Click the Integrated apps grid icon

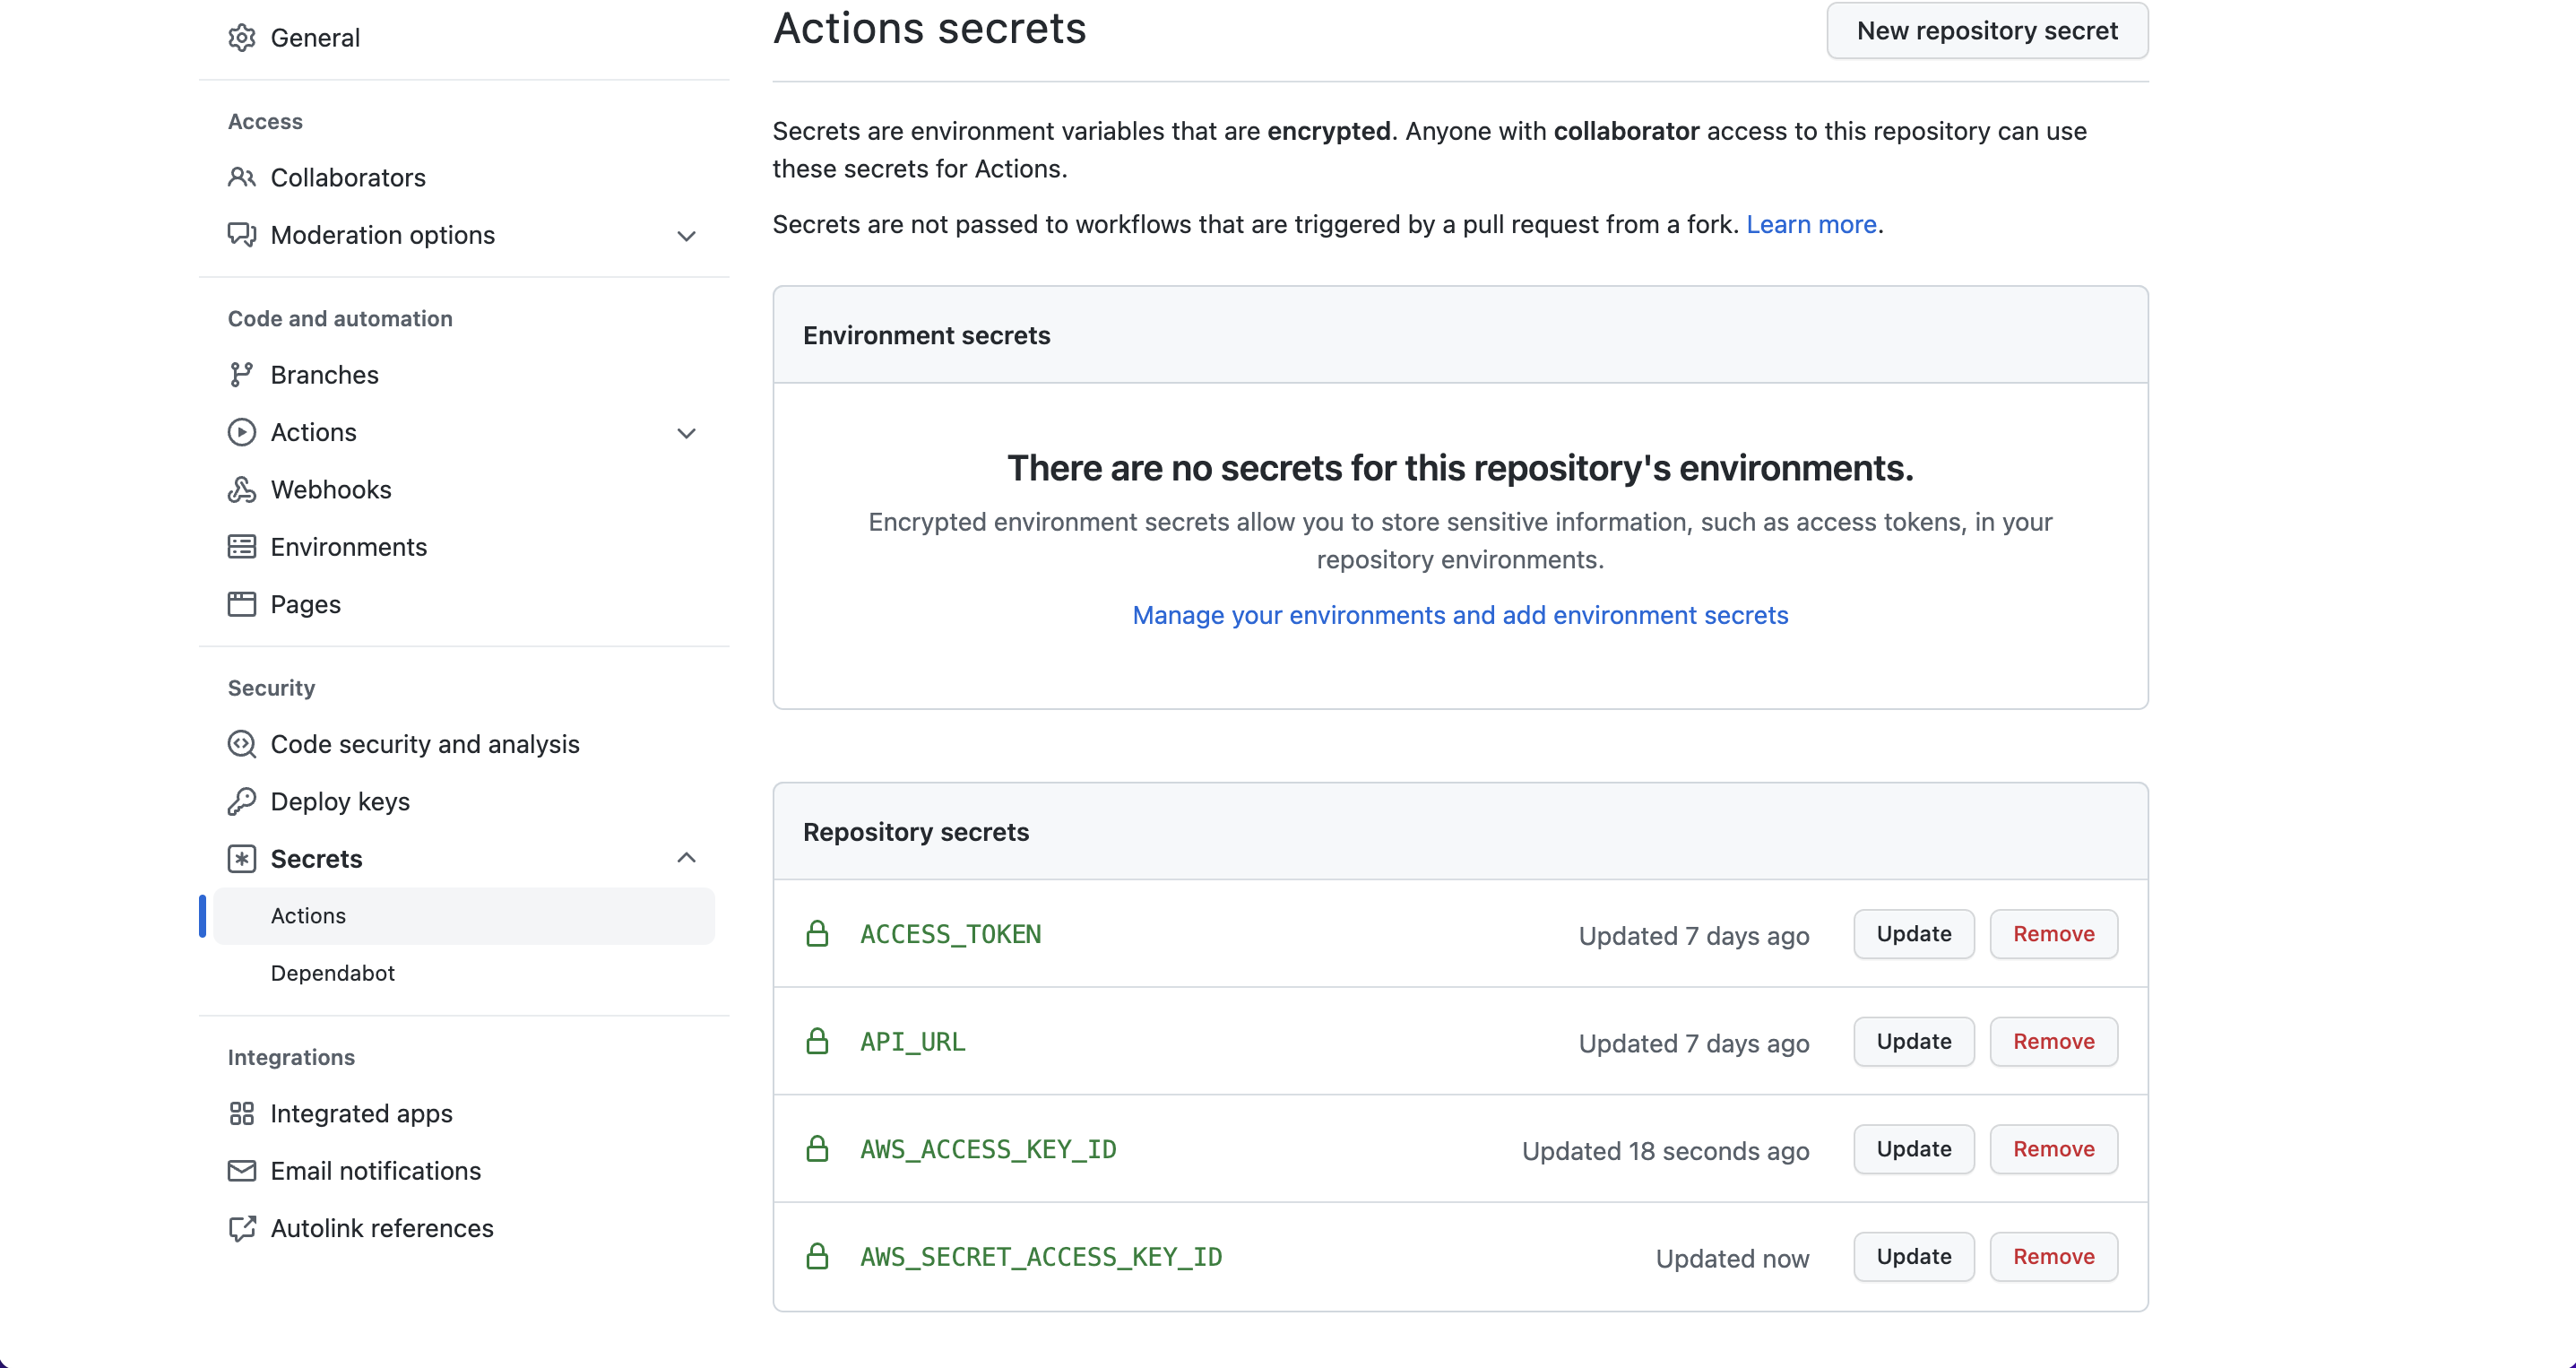[x=241, y=1114]
